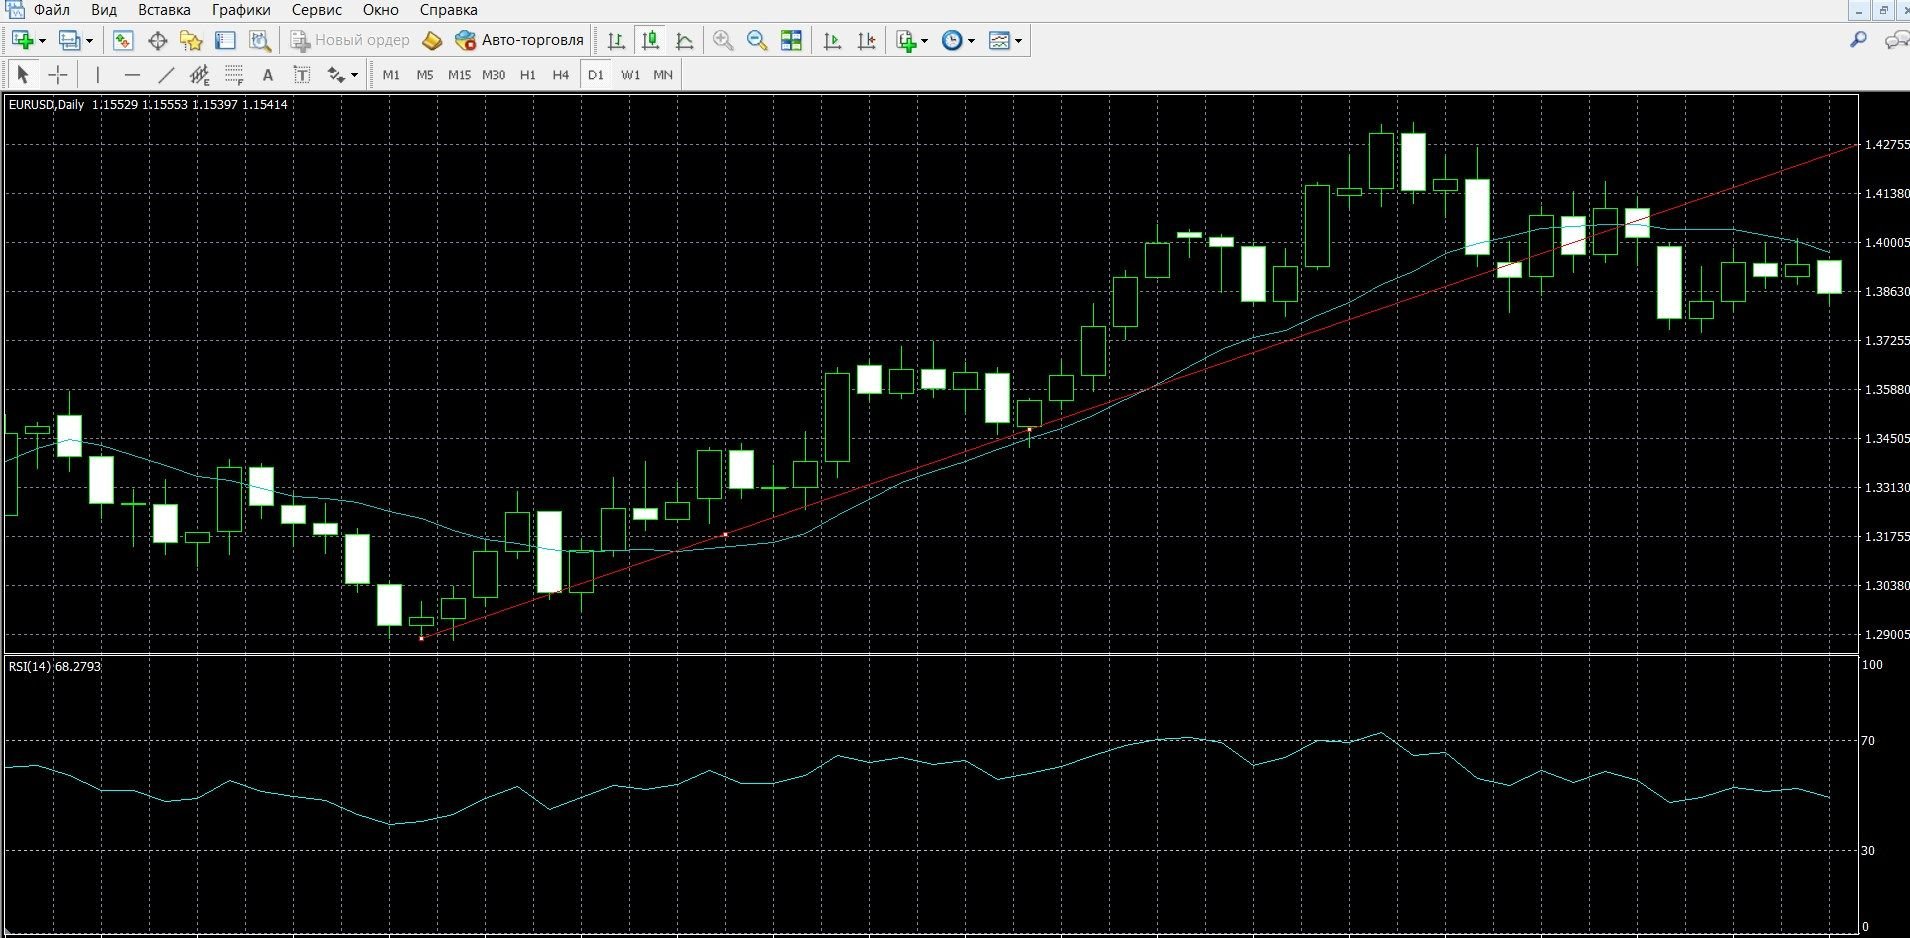This screenshot has width=1910, height=938.
Task: Open the Сервис menu
Action: point(317,10)
